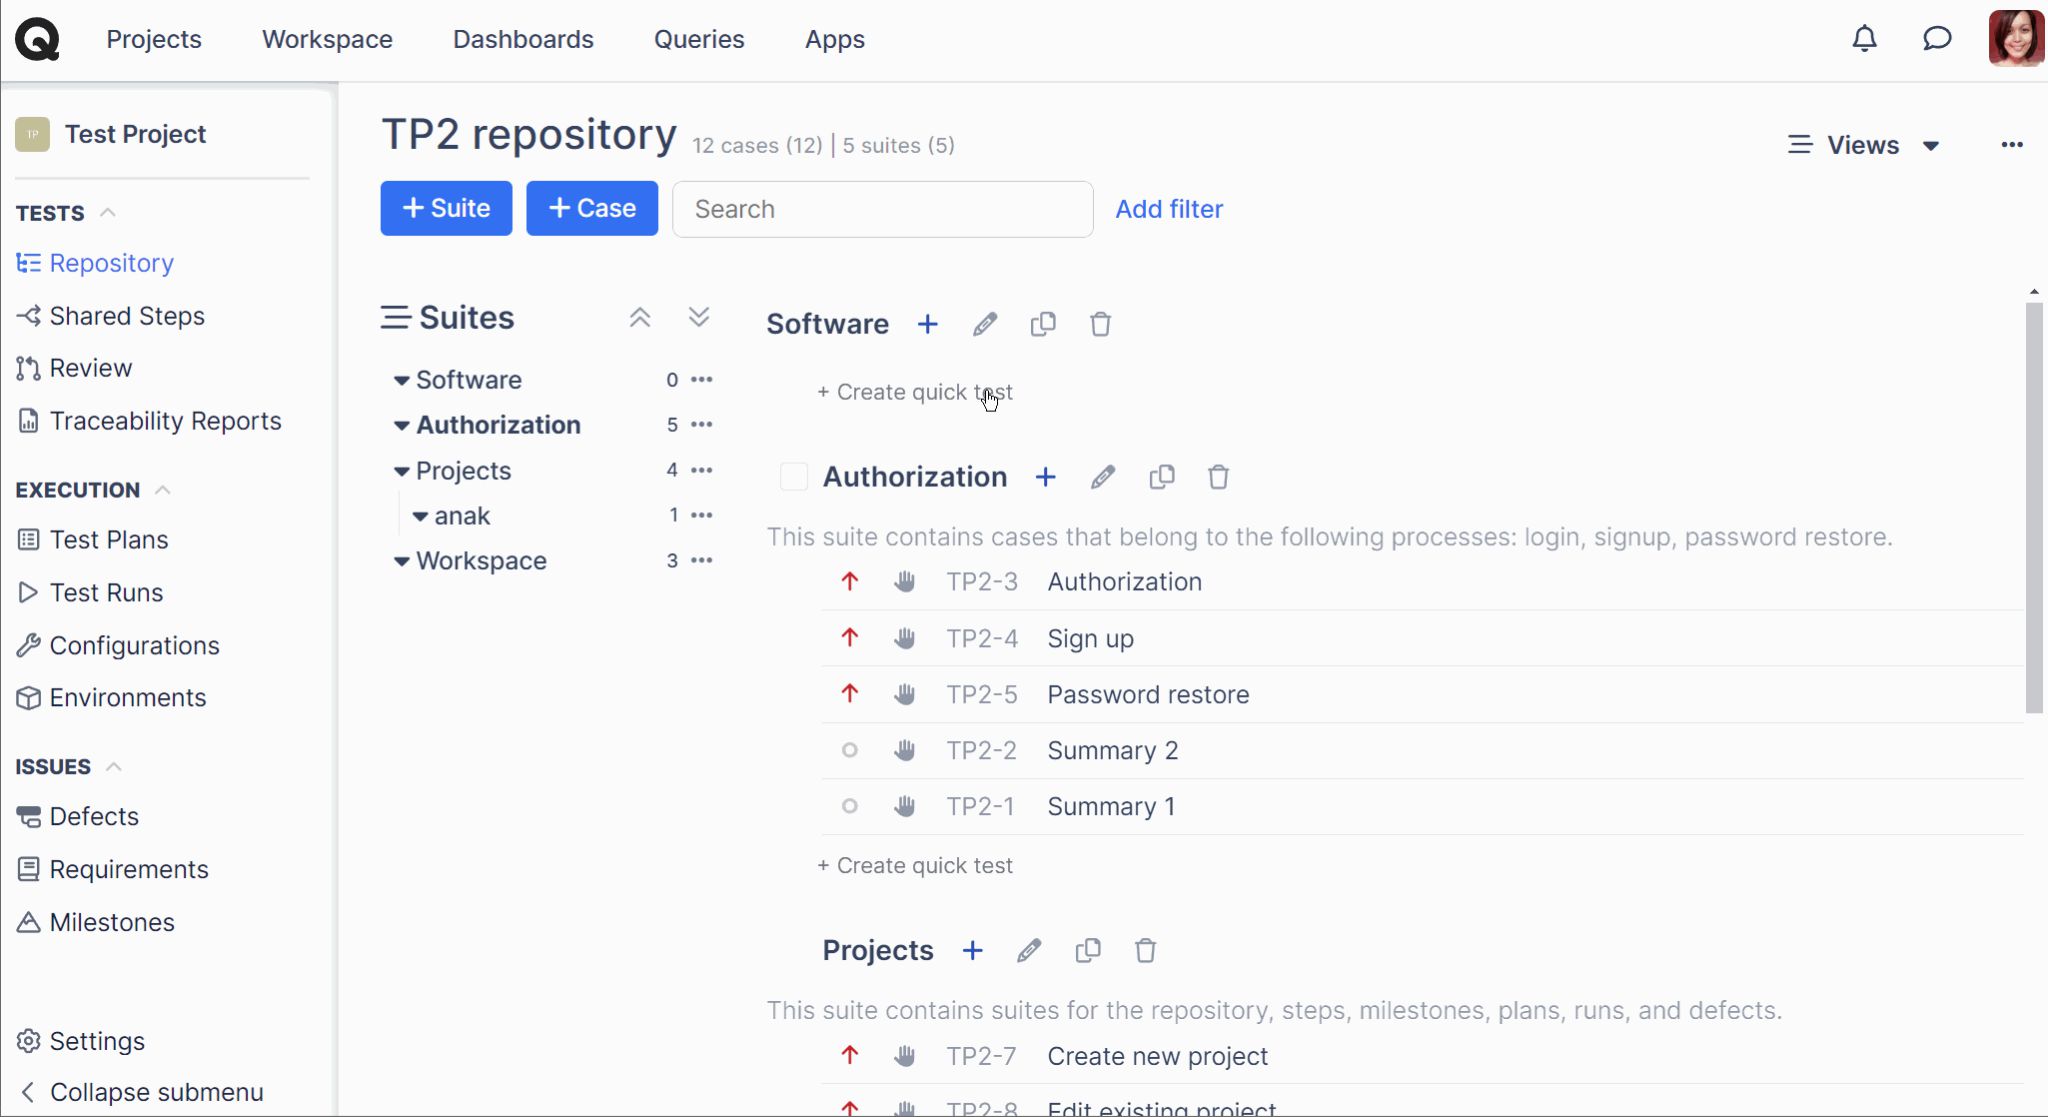Click the blue + Case button
The height and width of the screenshot is (1117, 2048).
coord(592,208)
